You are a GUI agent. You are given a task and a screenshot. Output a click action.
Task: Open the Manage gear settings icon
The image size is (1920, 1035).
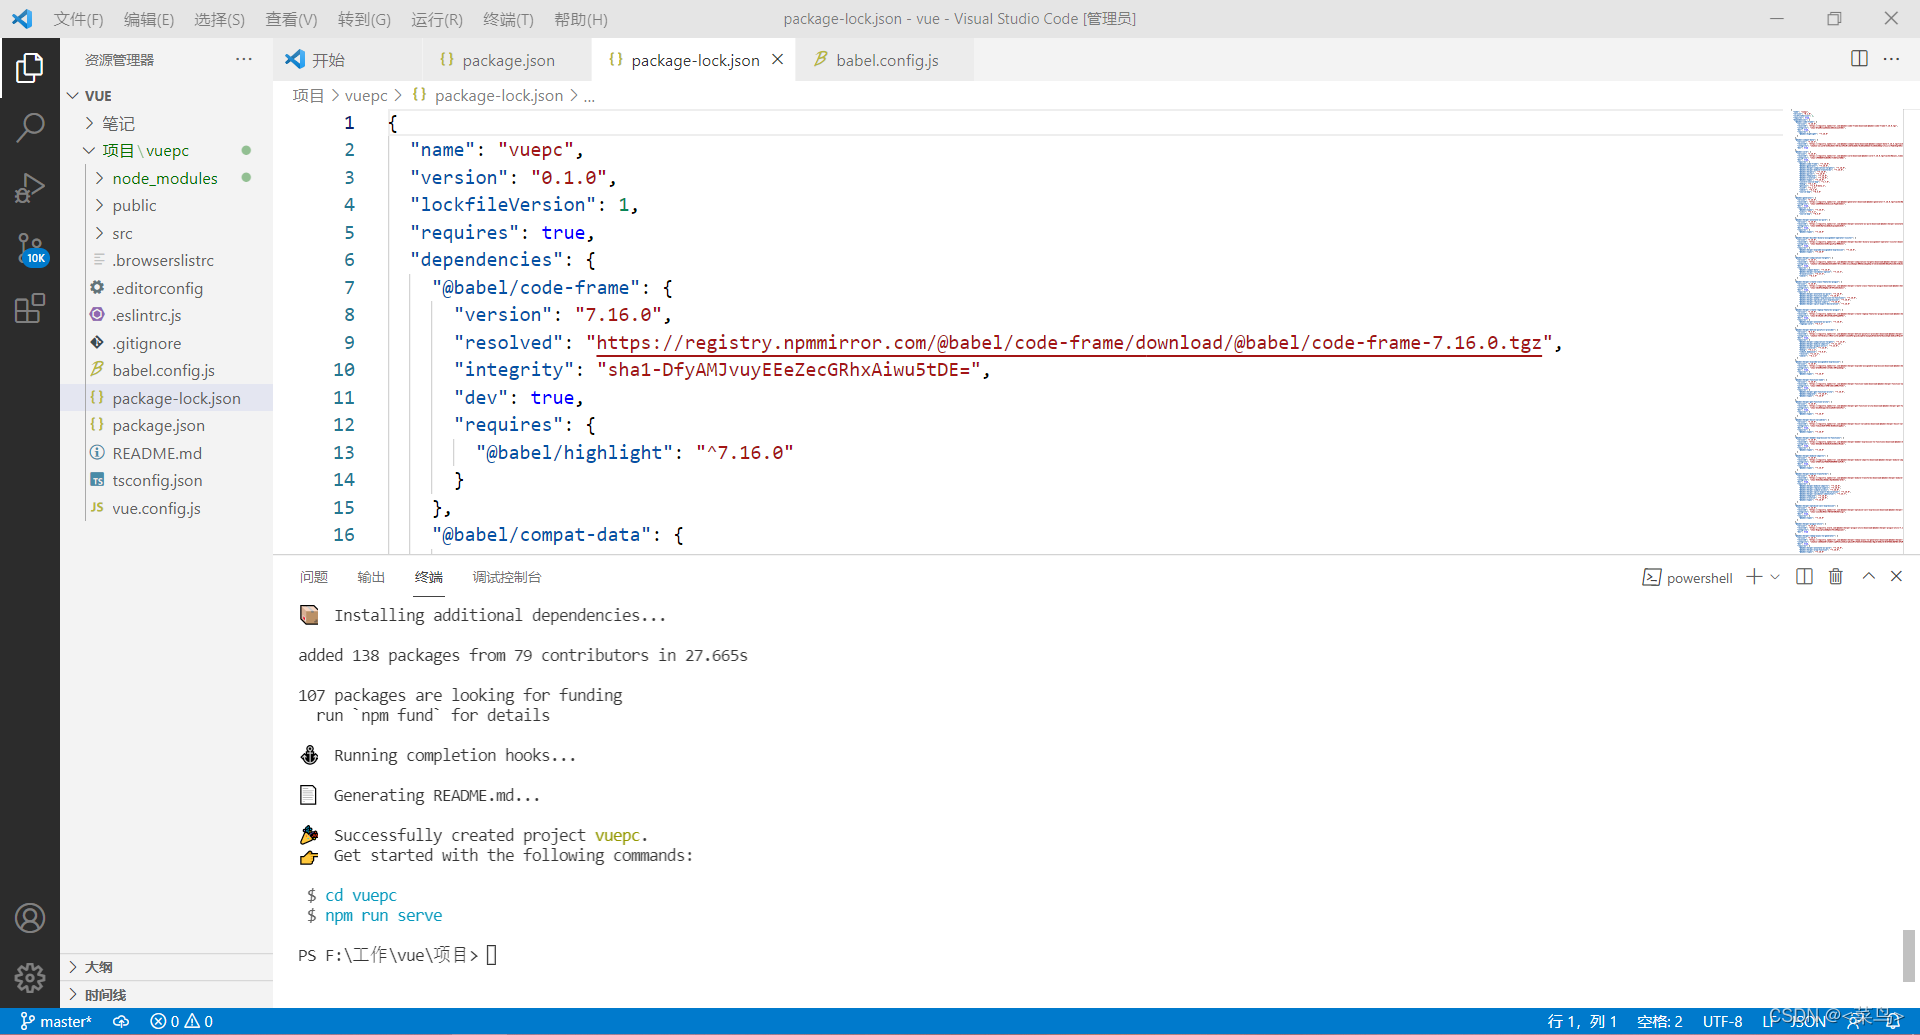pos(30,977)
